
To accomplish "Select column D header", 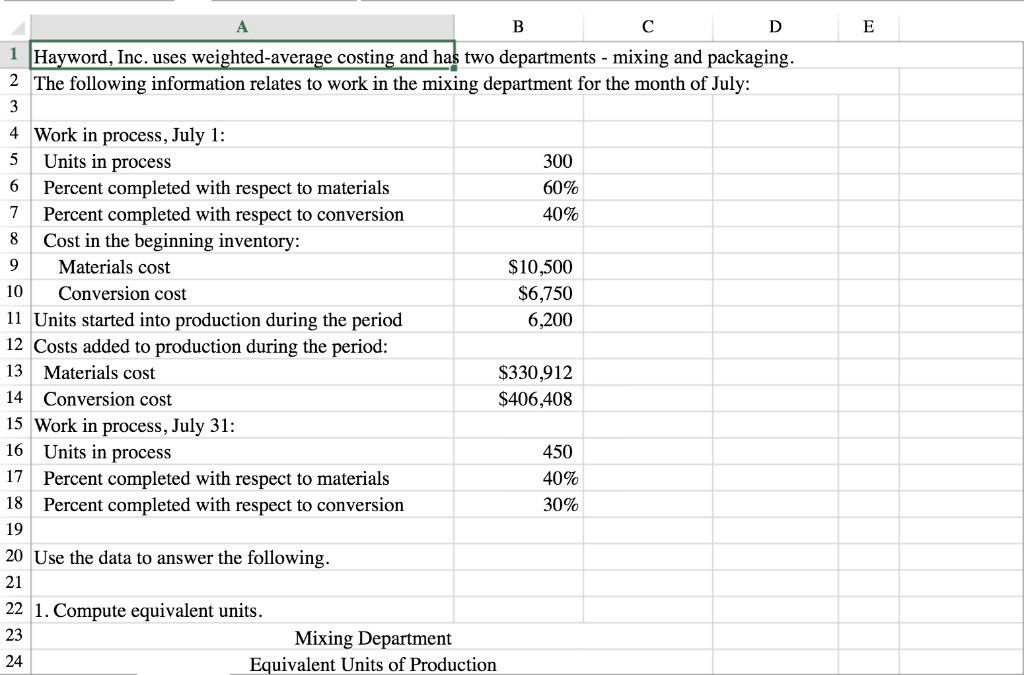I will 775,27.
